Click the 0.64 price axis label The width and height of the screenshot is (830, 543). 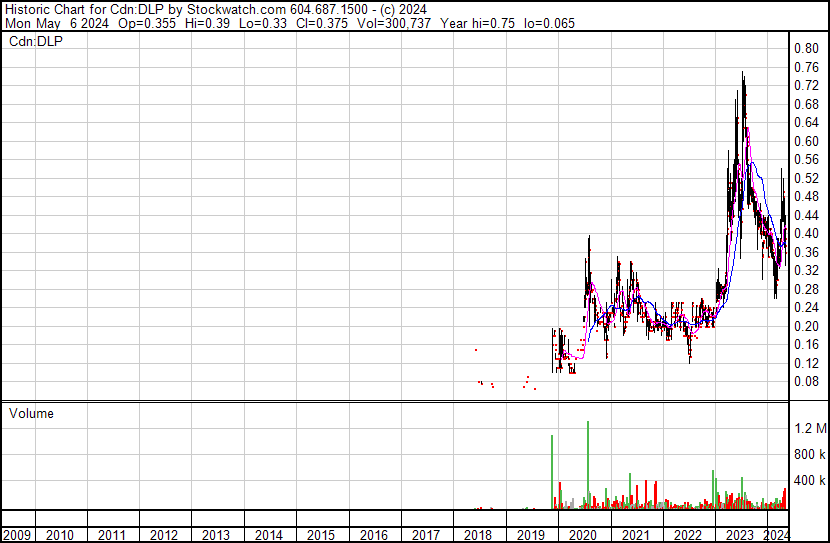(806, 123)
